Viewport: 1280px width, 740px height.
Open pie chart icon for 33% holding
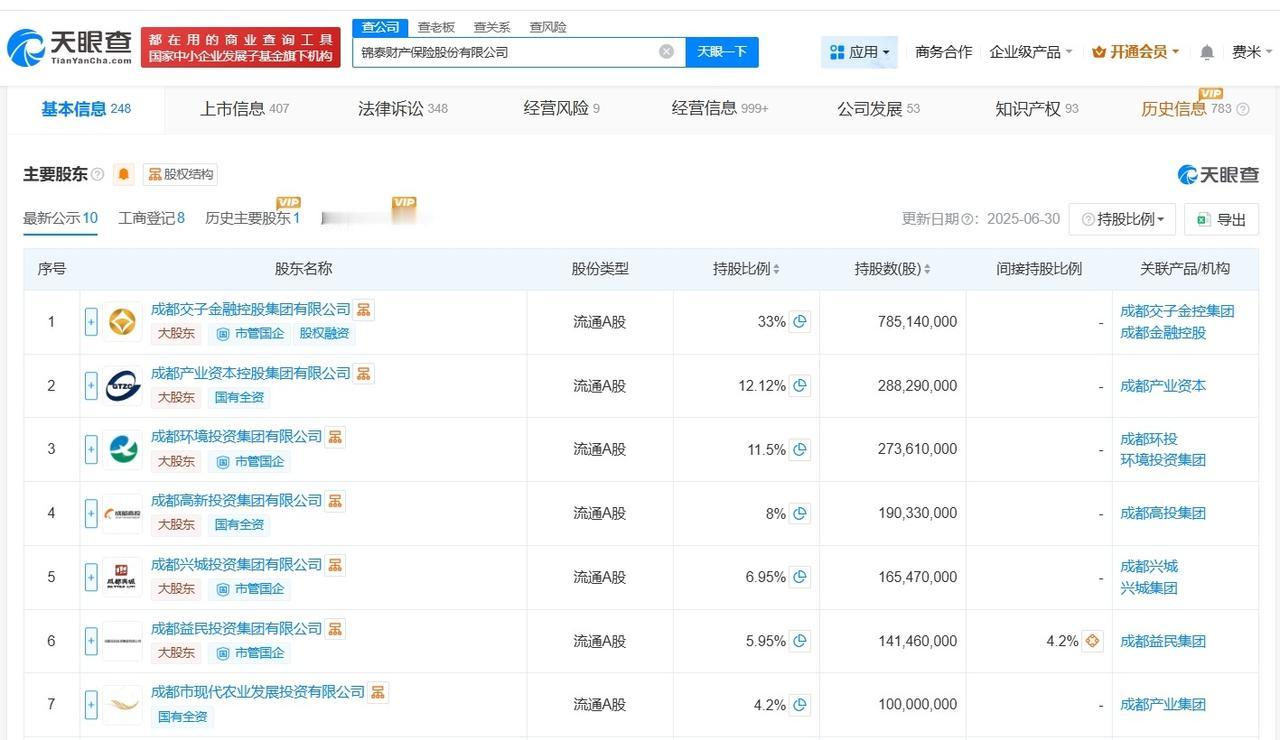click(800, 322)
